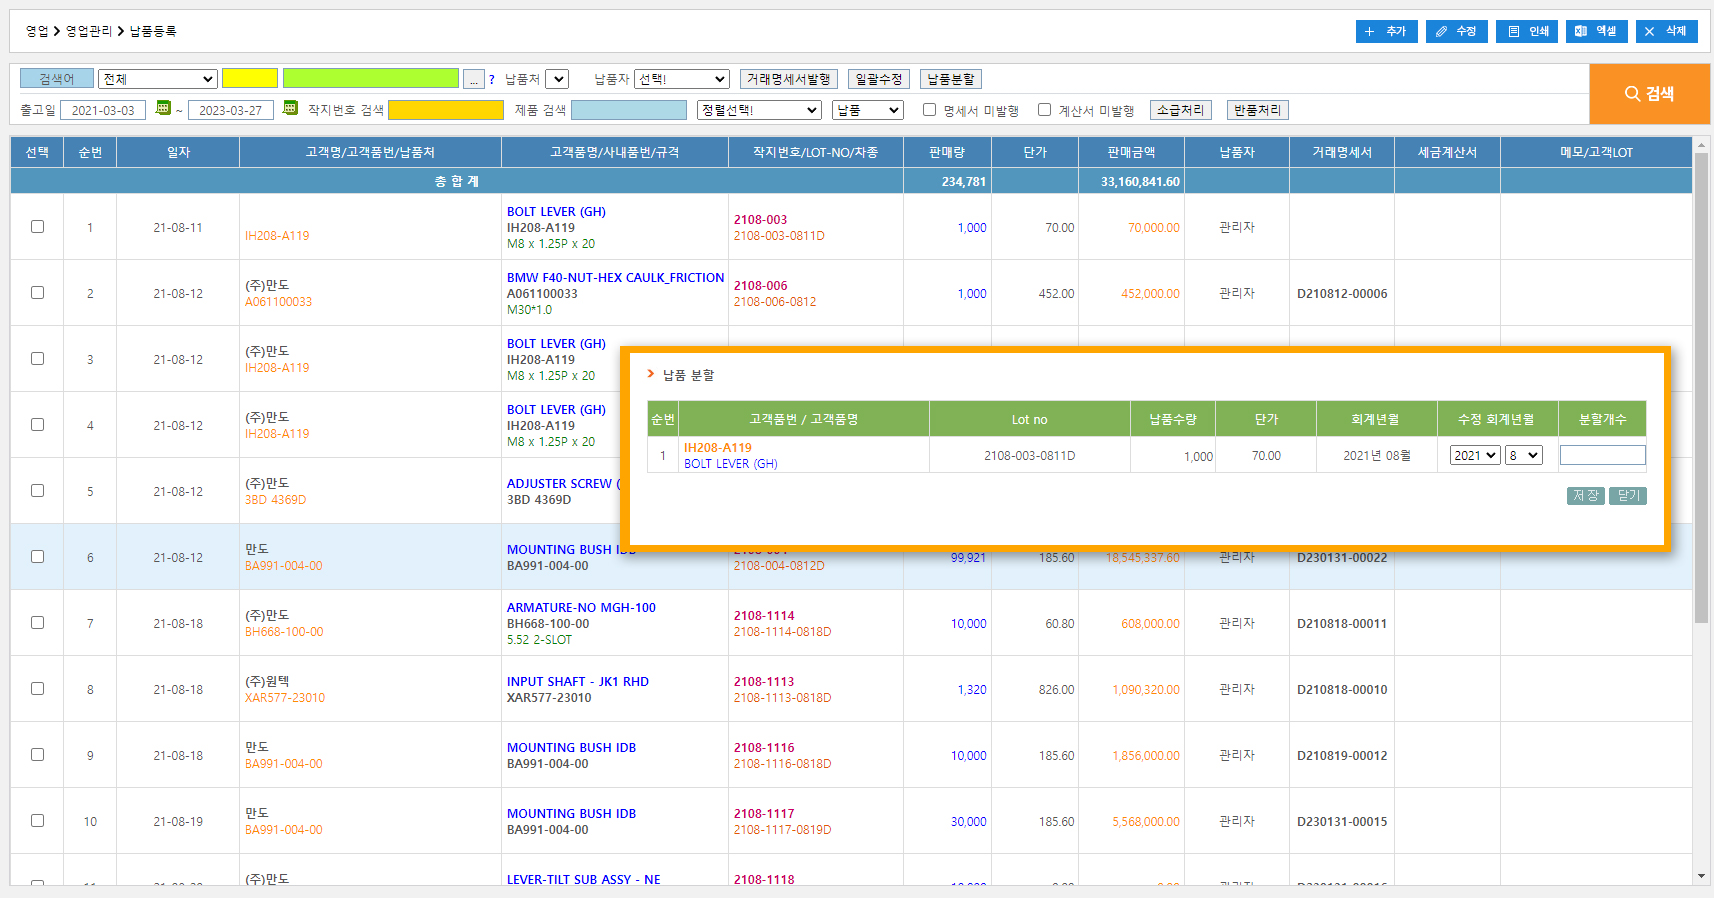Close the popup with the 닫기 button

pos(1627,496)
